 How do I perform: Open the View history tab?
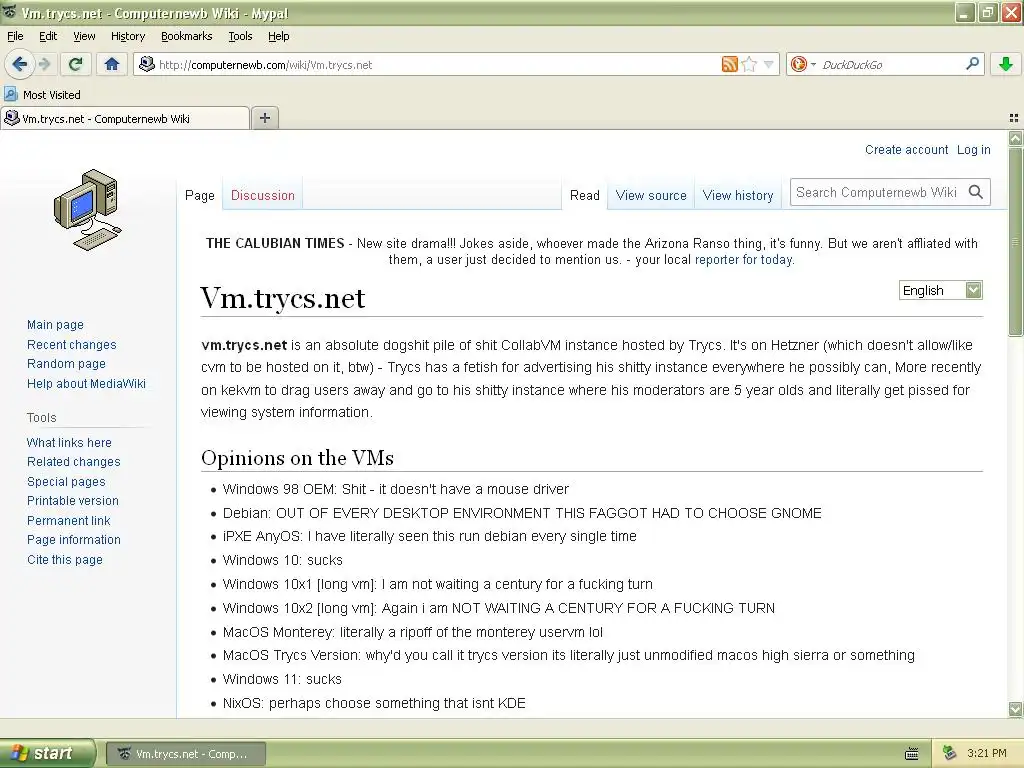pyautogui.click(x=738, y=195)
